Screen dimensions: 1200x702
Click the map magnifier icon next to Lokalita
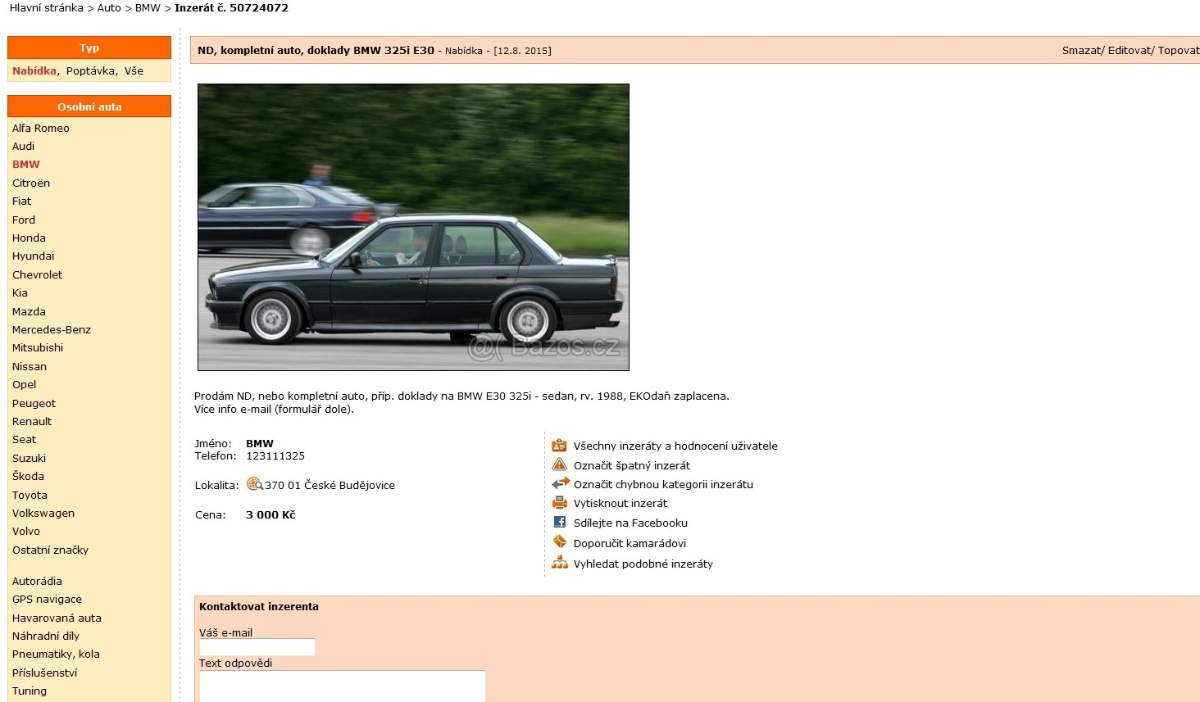click(254, 485)
